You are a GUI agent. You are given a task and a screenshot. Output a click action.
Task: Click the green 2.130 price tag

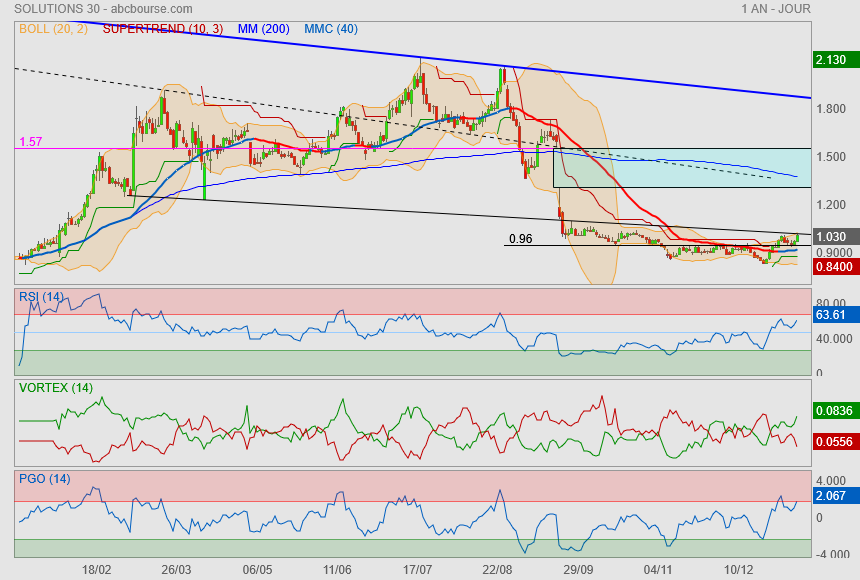832,60
